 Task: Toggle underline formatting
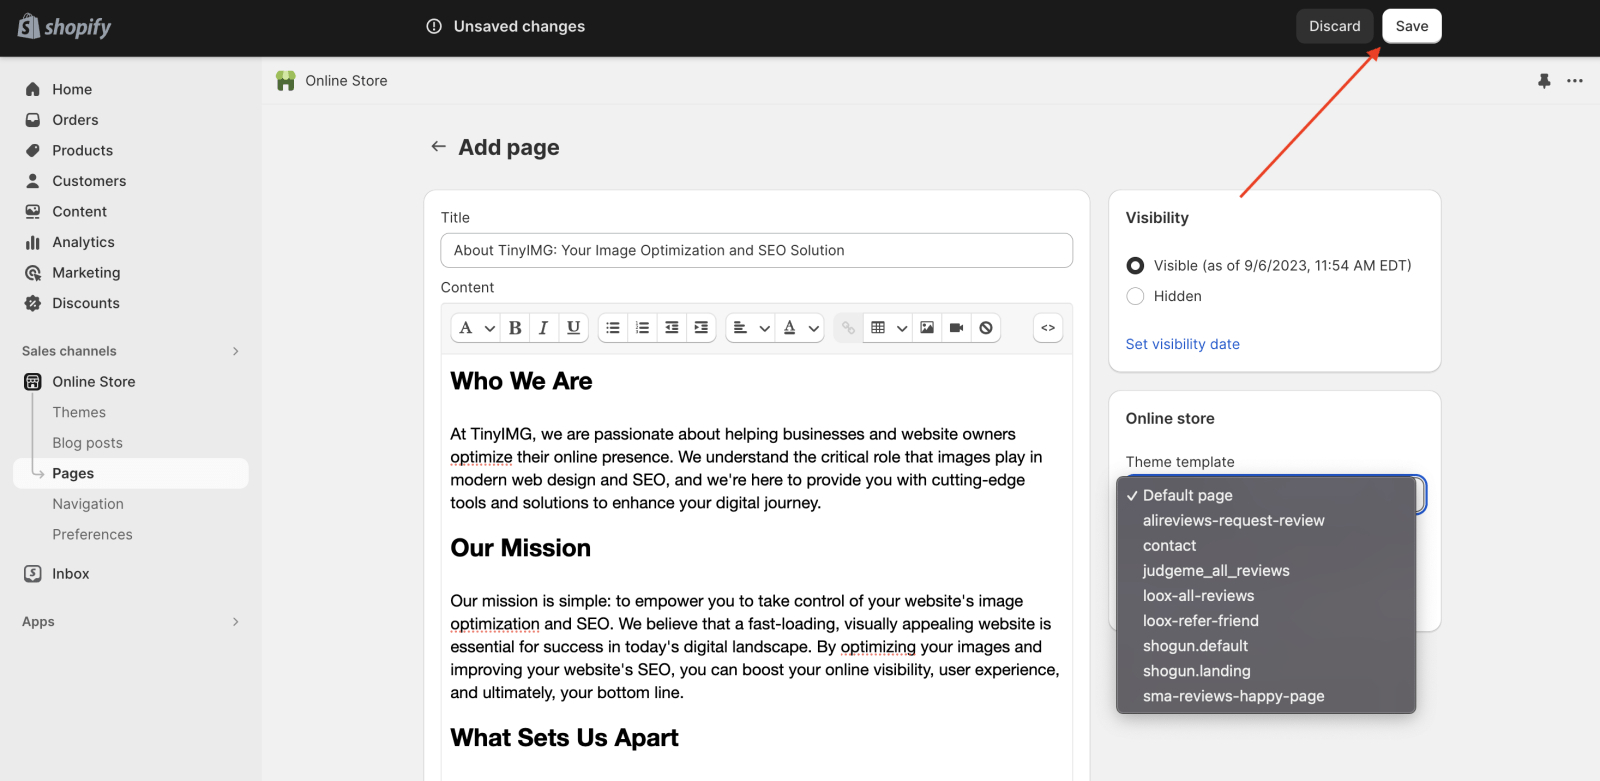tap(573, 328)
